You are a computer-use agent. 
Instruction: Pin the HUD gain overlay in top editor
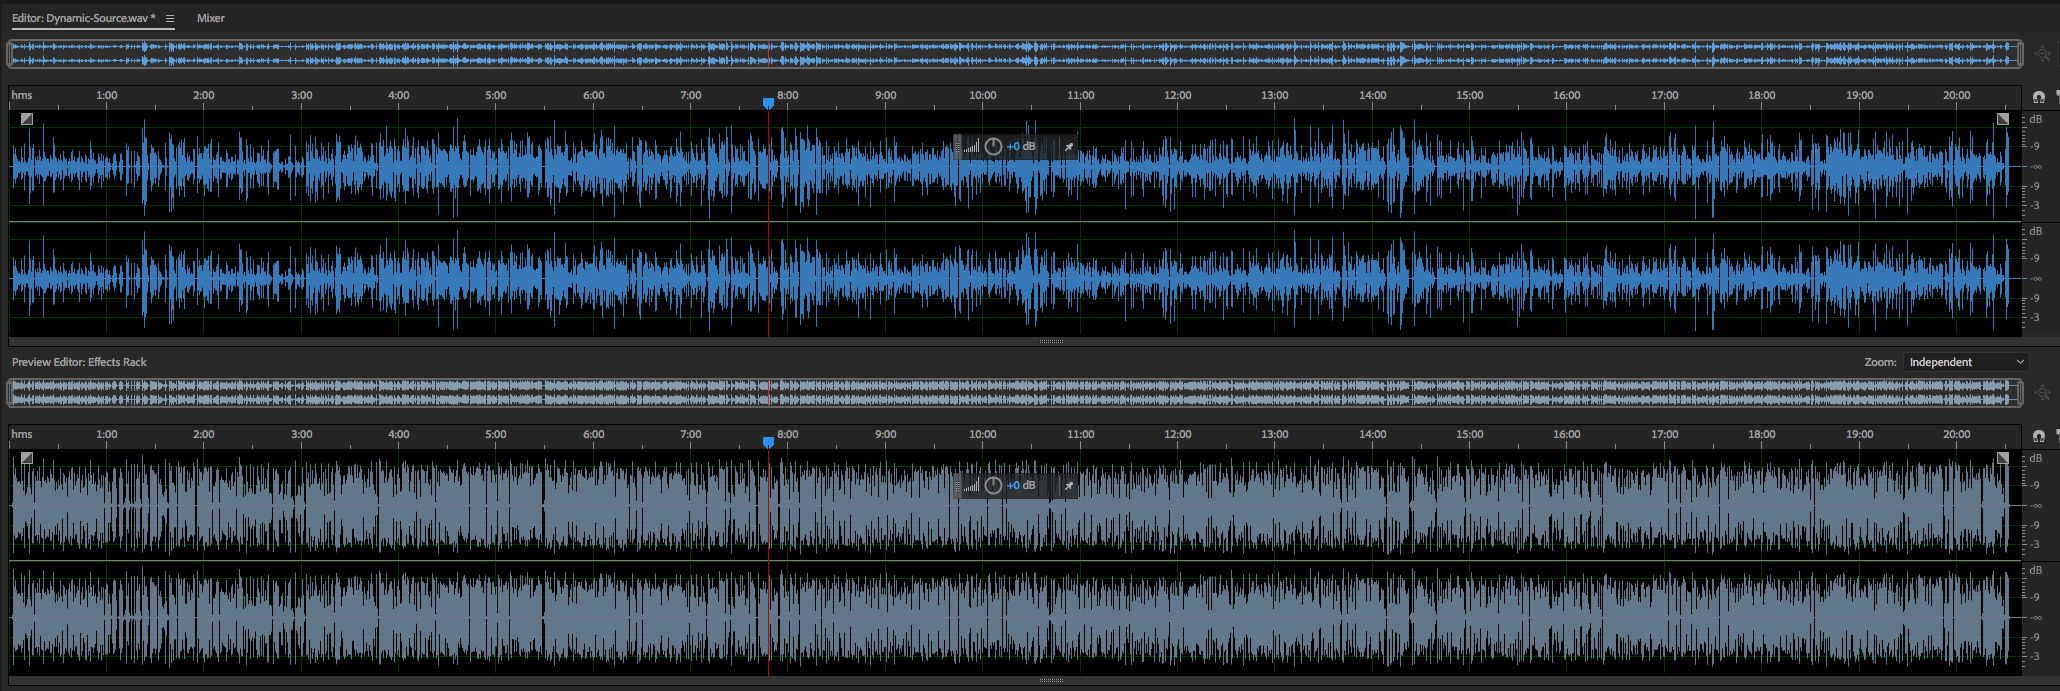coord(1068,147)
